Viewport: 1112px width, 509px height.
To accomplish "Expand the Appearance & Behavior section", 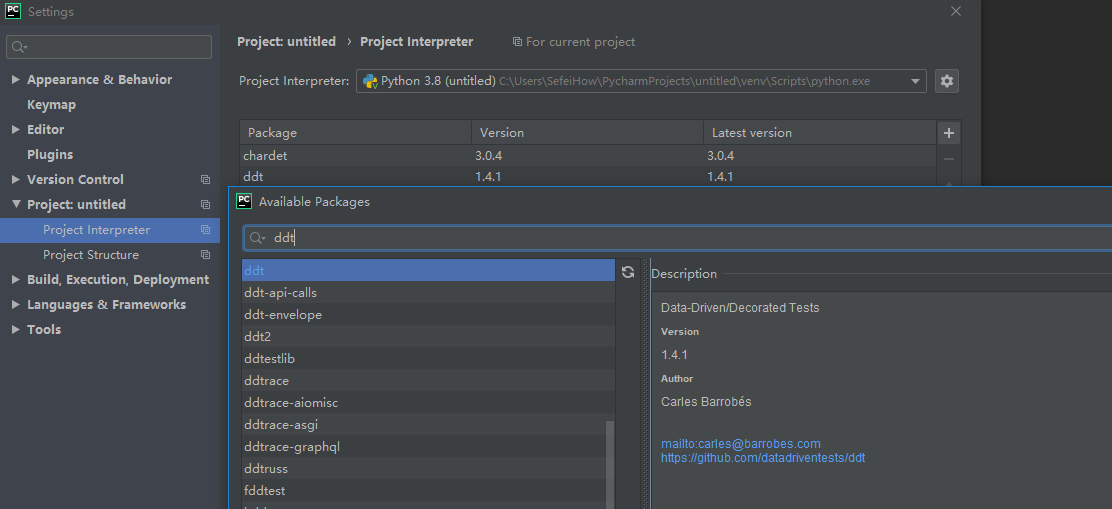I will [x=16, y=80].
